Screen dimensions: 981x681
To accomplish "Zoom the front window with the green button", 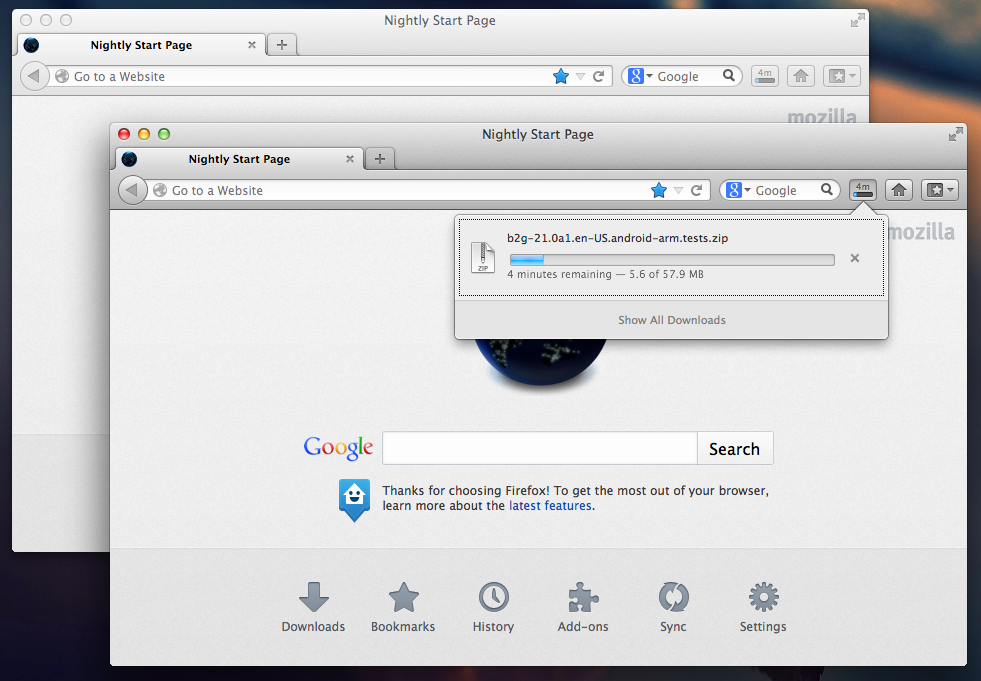I will coord(164,134).
